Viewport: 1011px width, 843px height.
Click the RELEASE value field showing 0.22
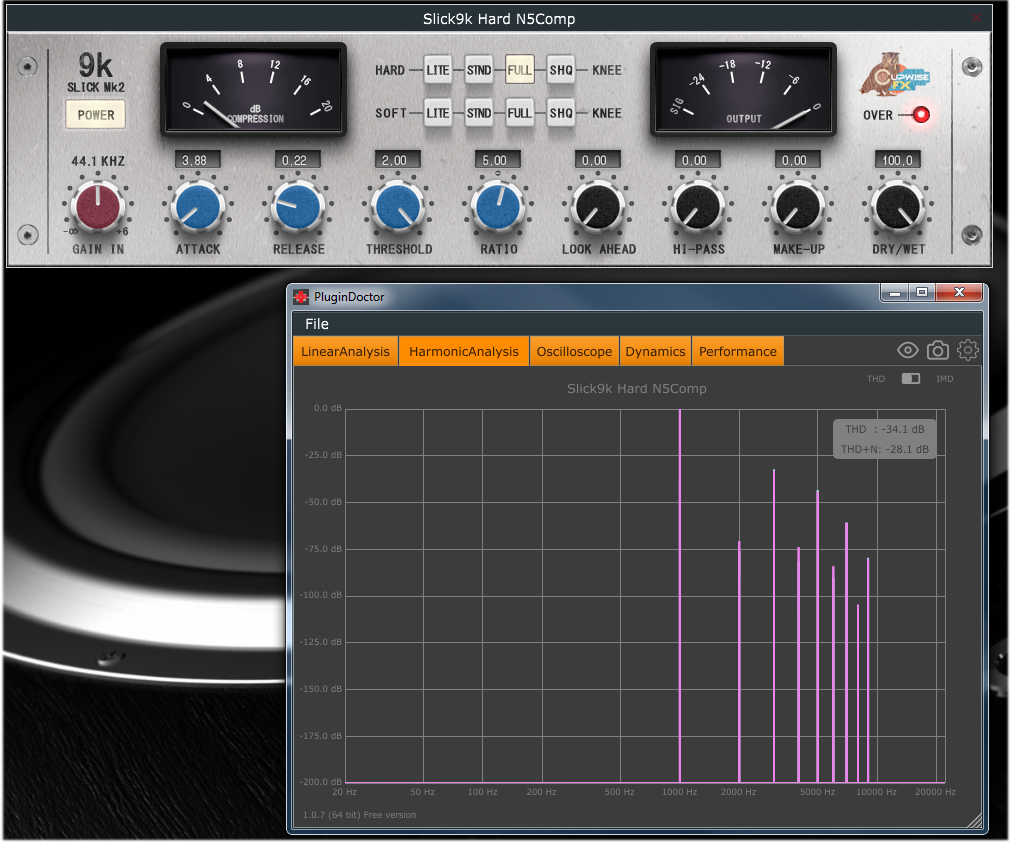[x=297, y=160]
